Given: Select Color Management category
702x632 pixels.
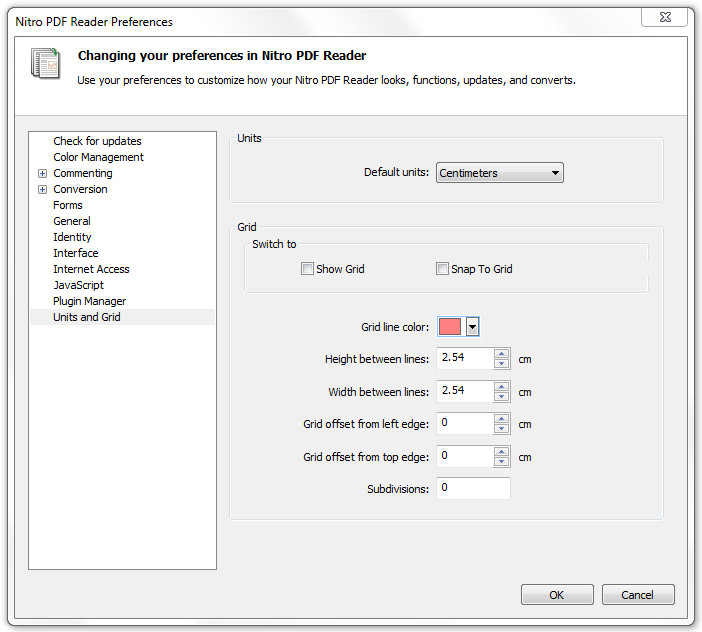Looking at the screenshot, I should coord(98,157).
